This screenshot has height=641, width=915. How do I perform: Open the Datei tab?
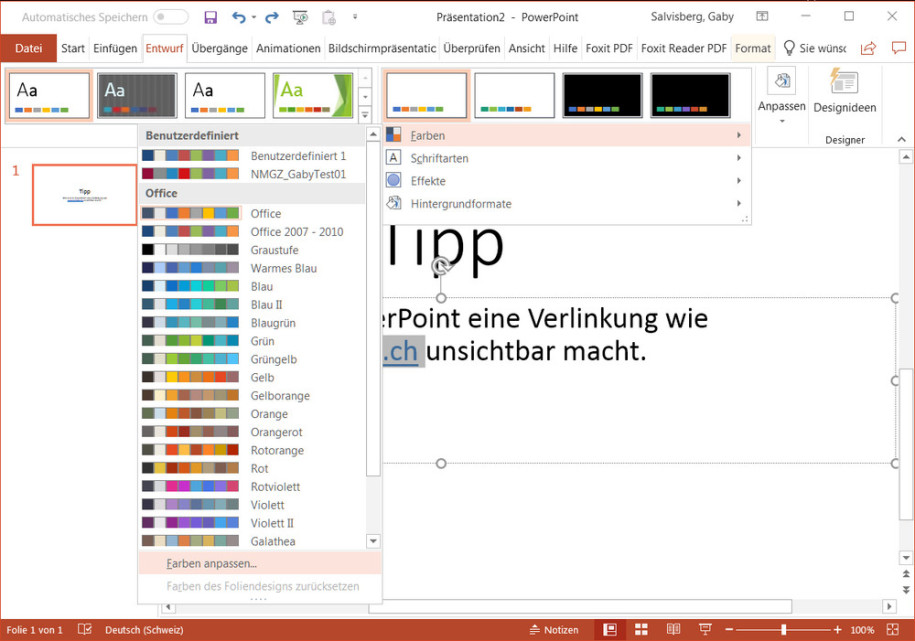point(29,48)
